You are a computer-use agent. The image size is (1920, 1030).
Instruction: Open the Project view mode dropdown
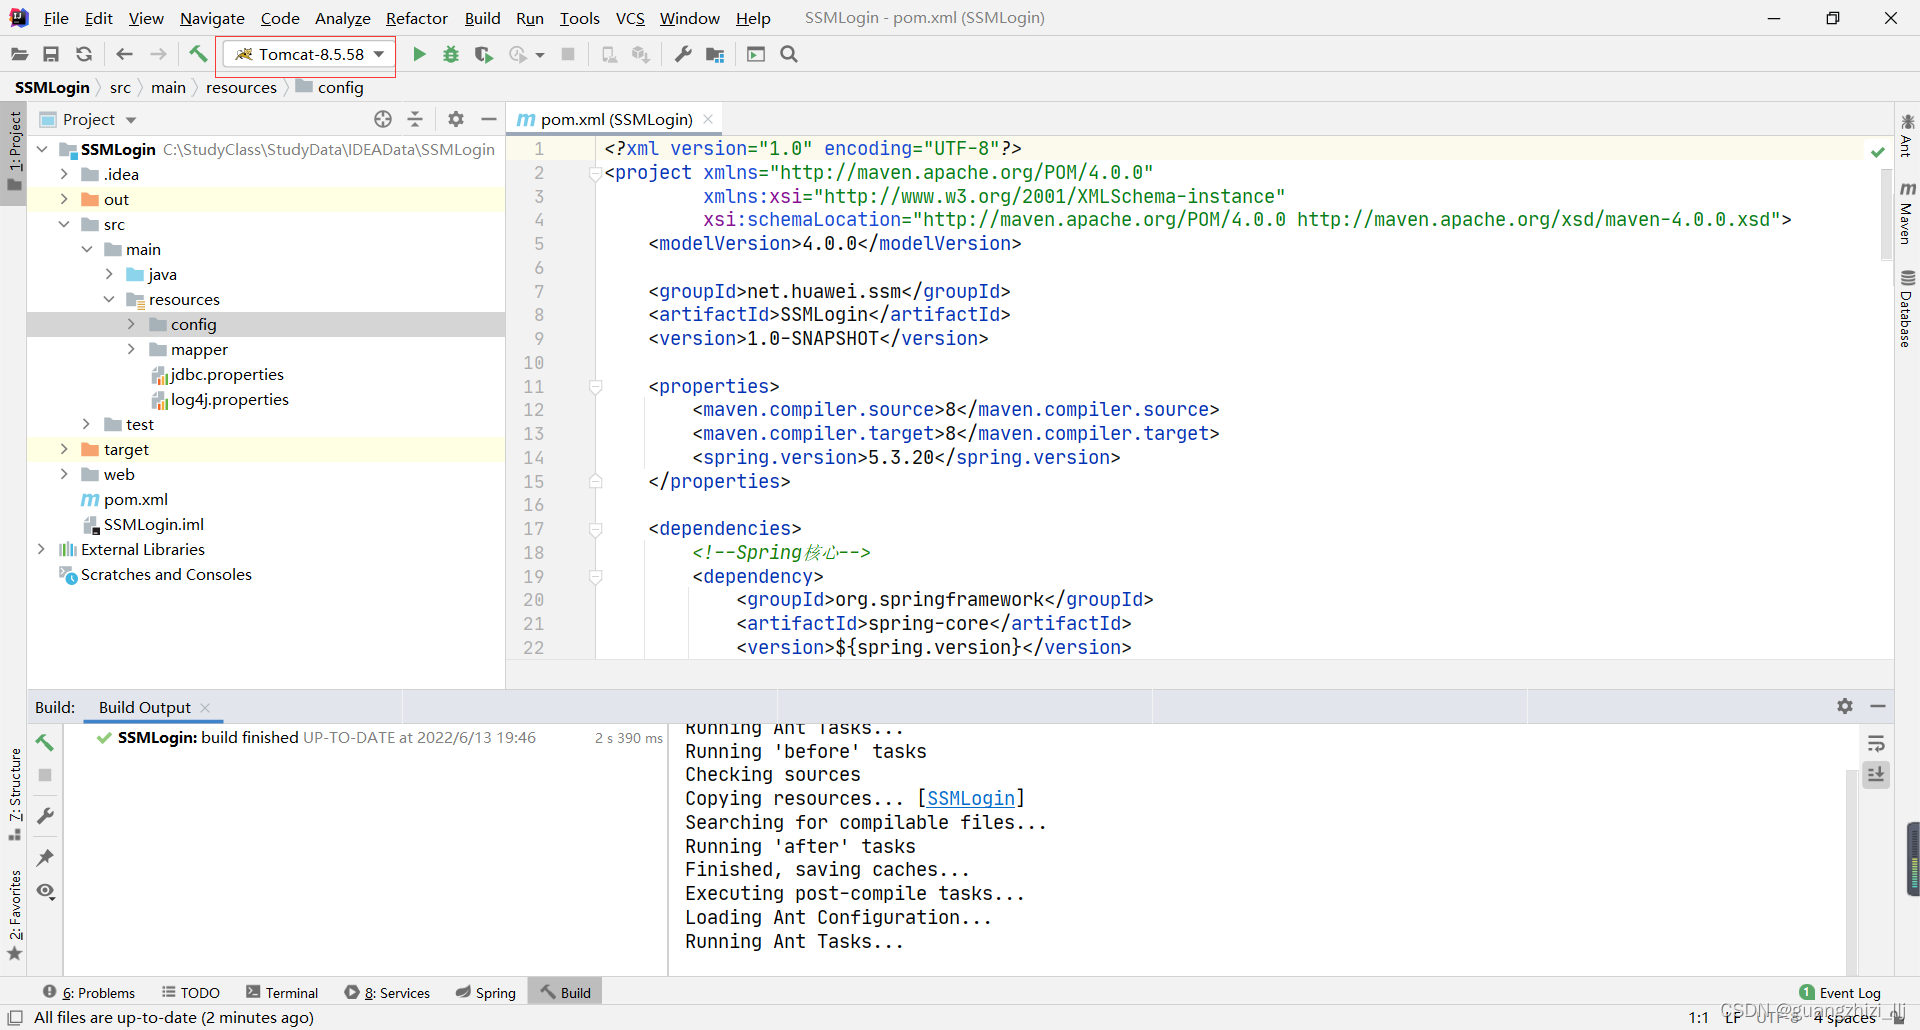click(x=131, y=120)
